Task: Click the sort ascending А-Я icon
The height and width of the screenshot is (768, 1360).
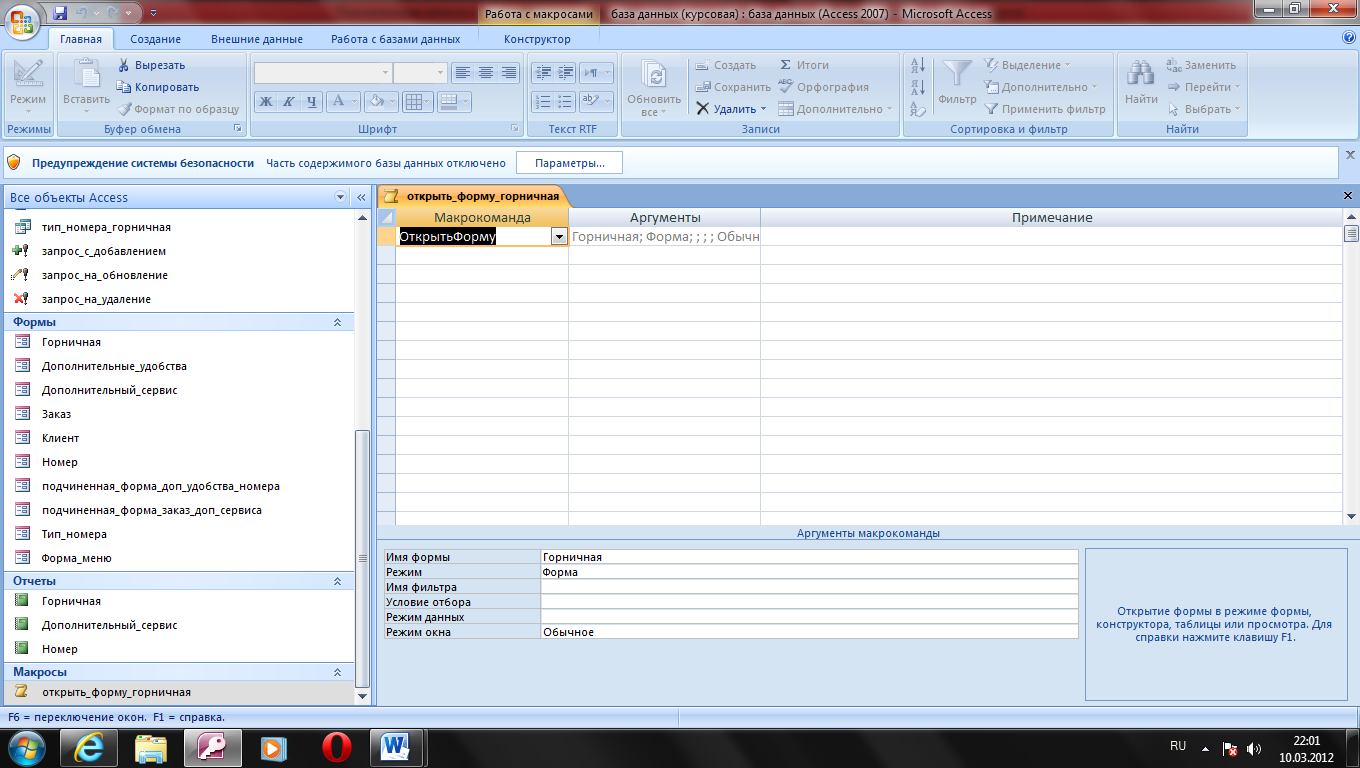Action: 918,65
